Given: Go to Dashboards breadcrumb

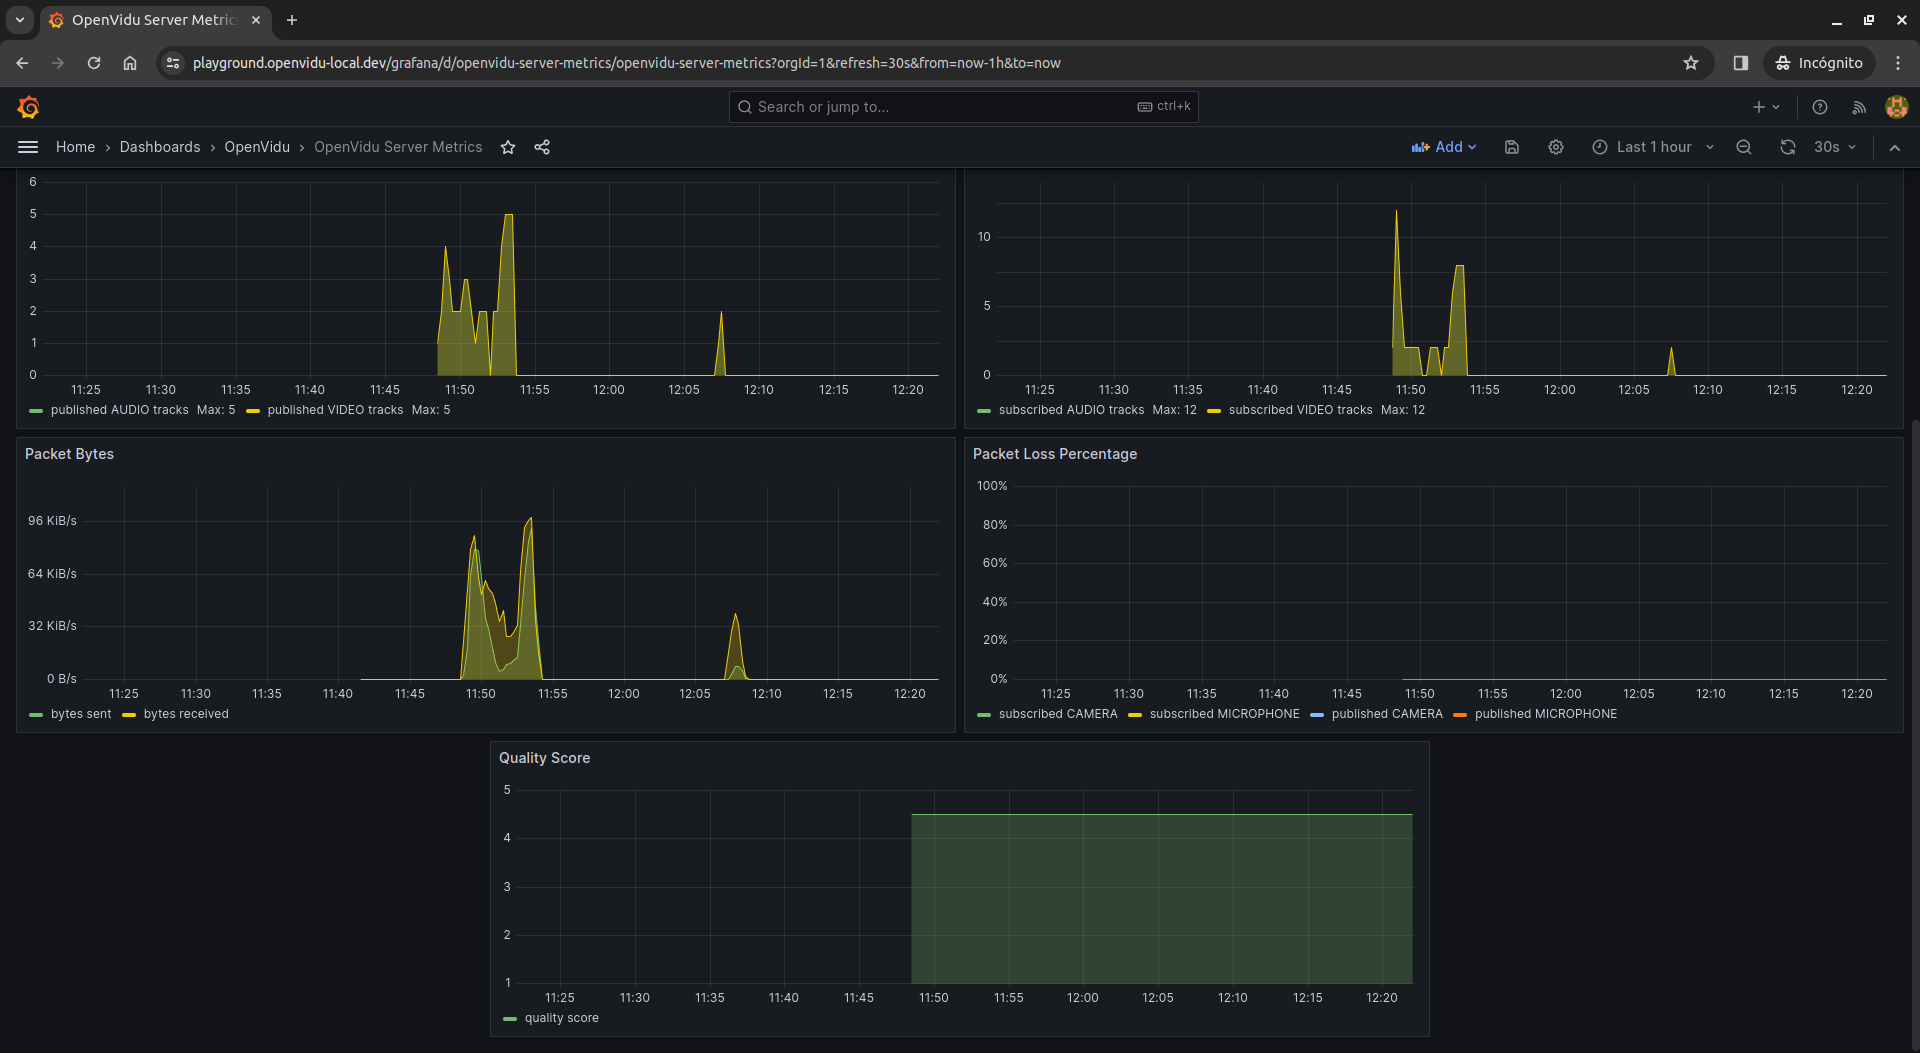Looking at the screenshot, I should pyautogui.click(x=160, y=147).
